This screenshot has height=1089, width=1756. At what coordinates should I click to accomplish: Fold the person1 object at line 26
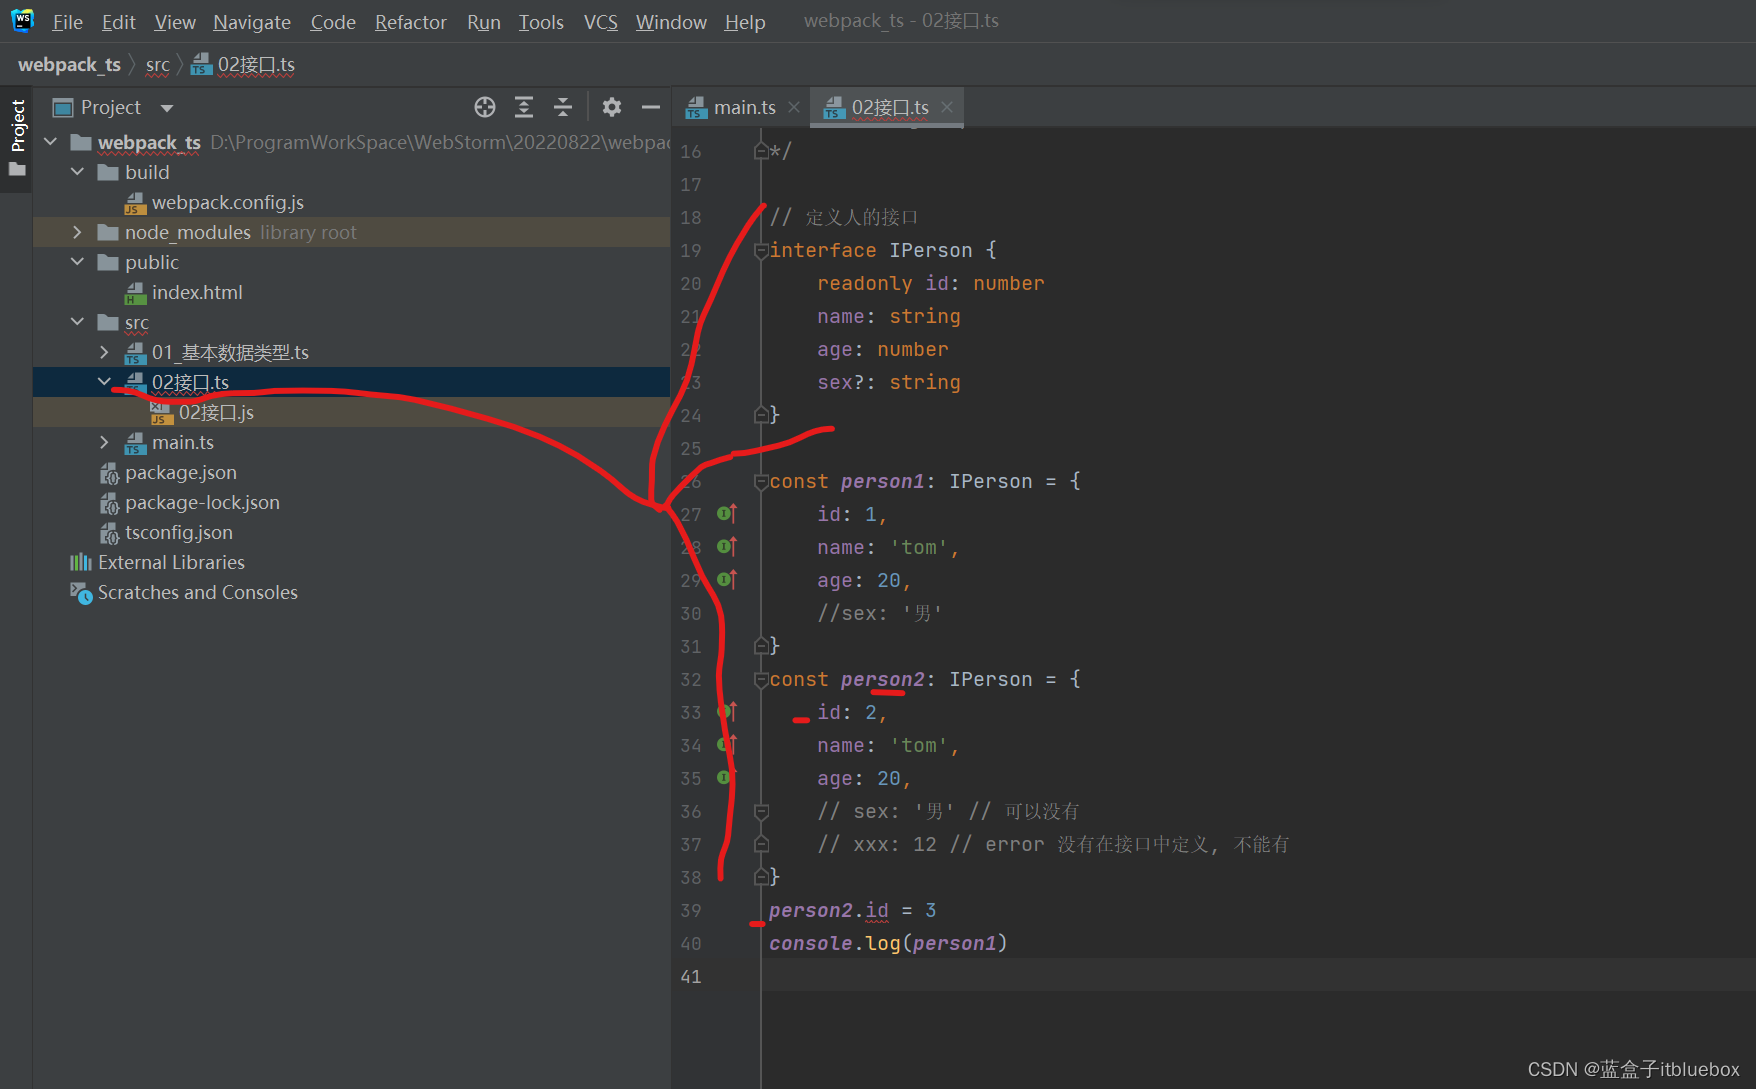tap(761, 481)
